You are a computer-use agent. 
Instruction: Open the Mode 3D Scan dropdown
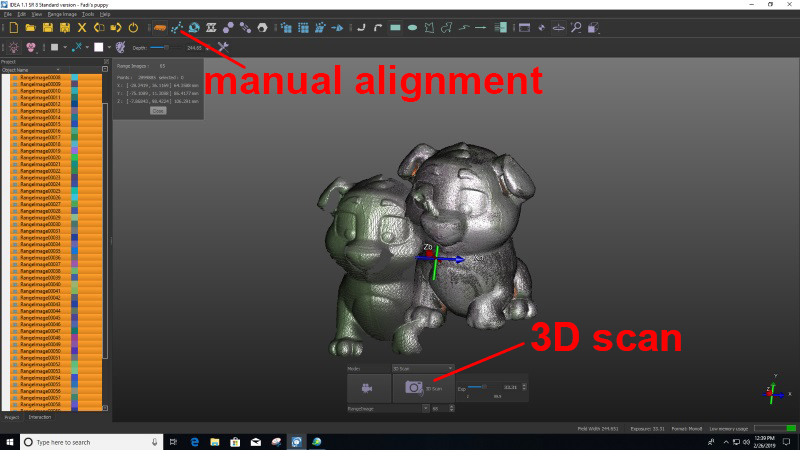click(422, 368)
